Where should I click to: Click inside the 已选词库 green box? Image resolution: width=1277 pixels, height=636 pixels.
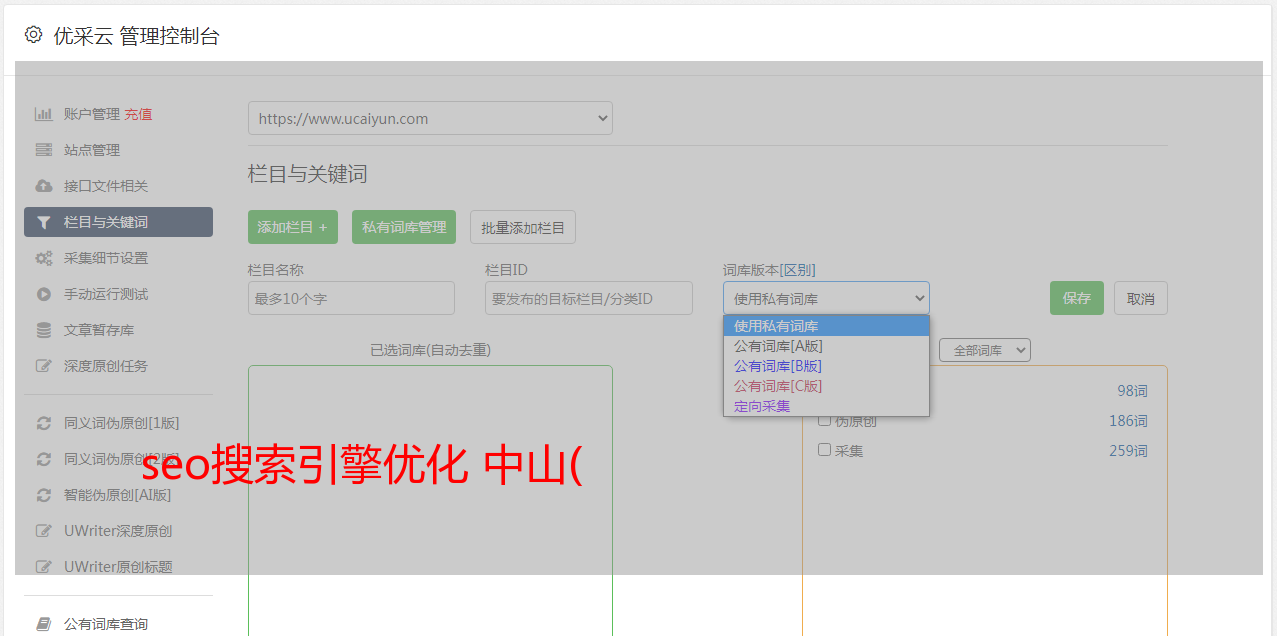(430, 500)
